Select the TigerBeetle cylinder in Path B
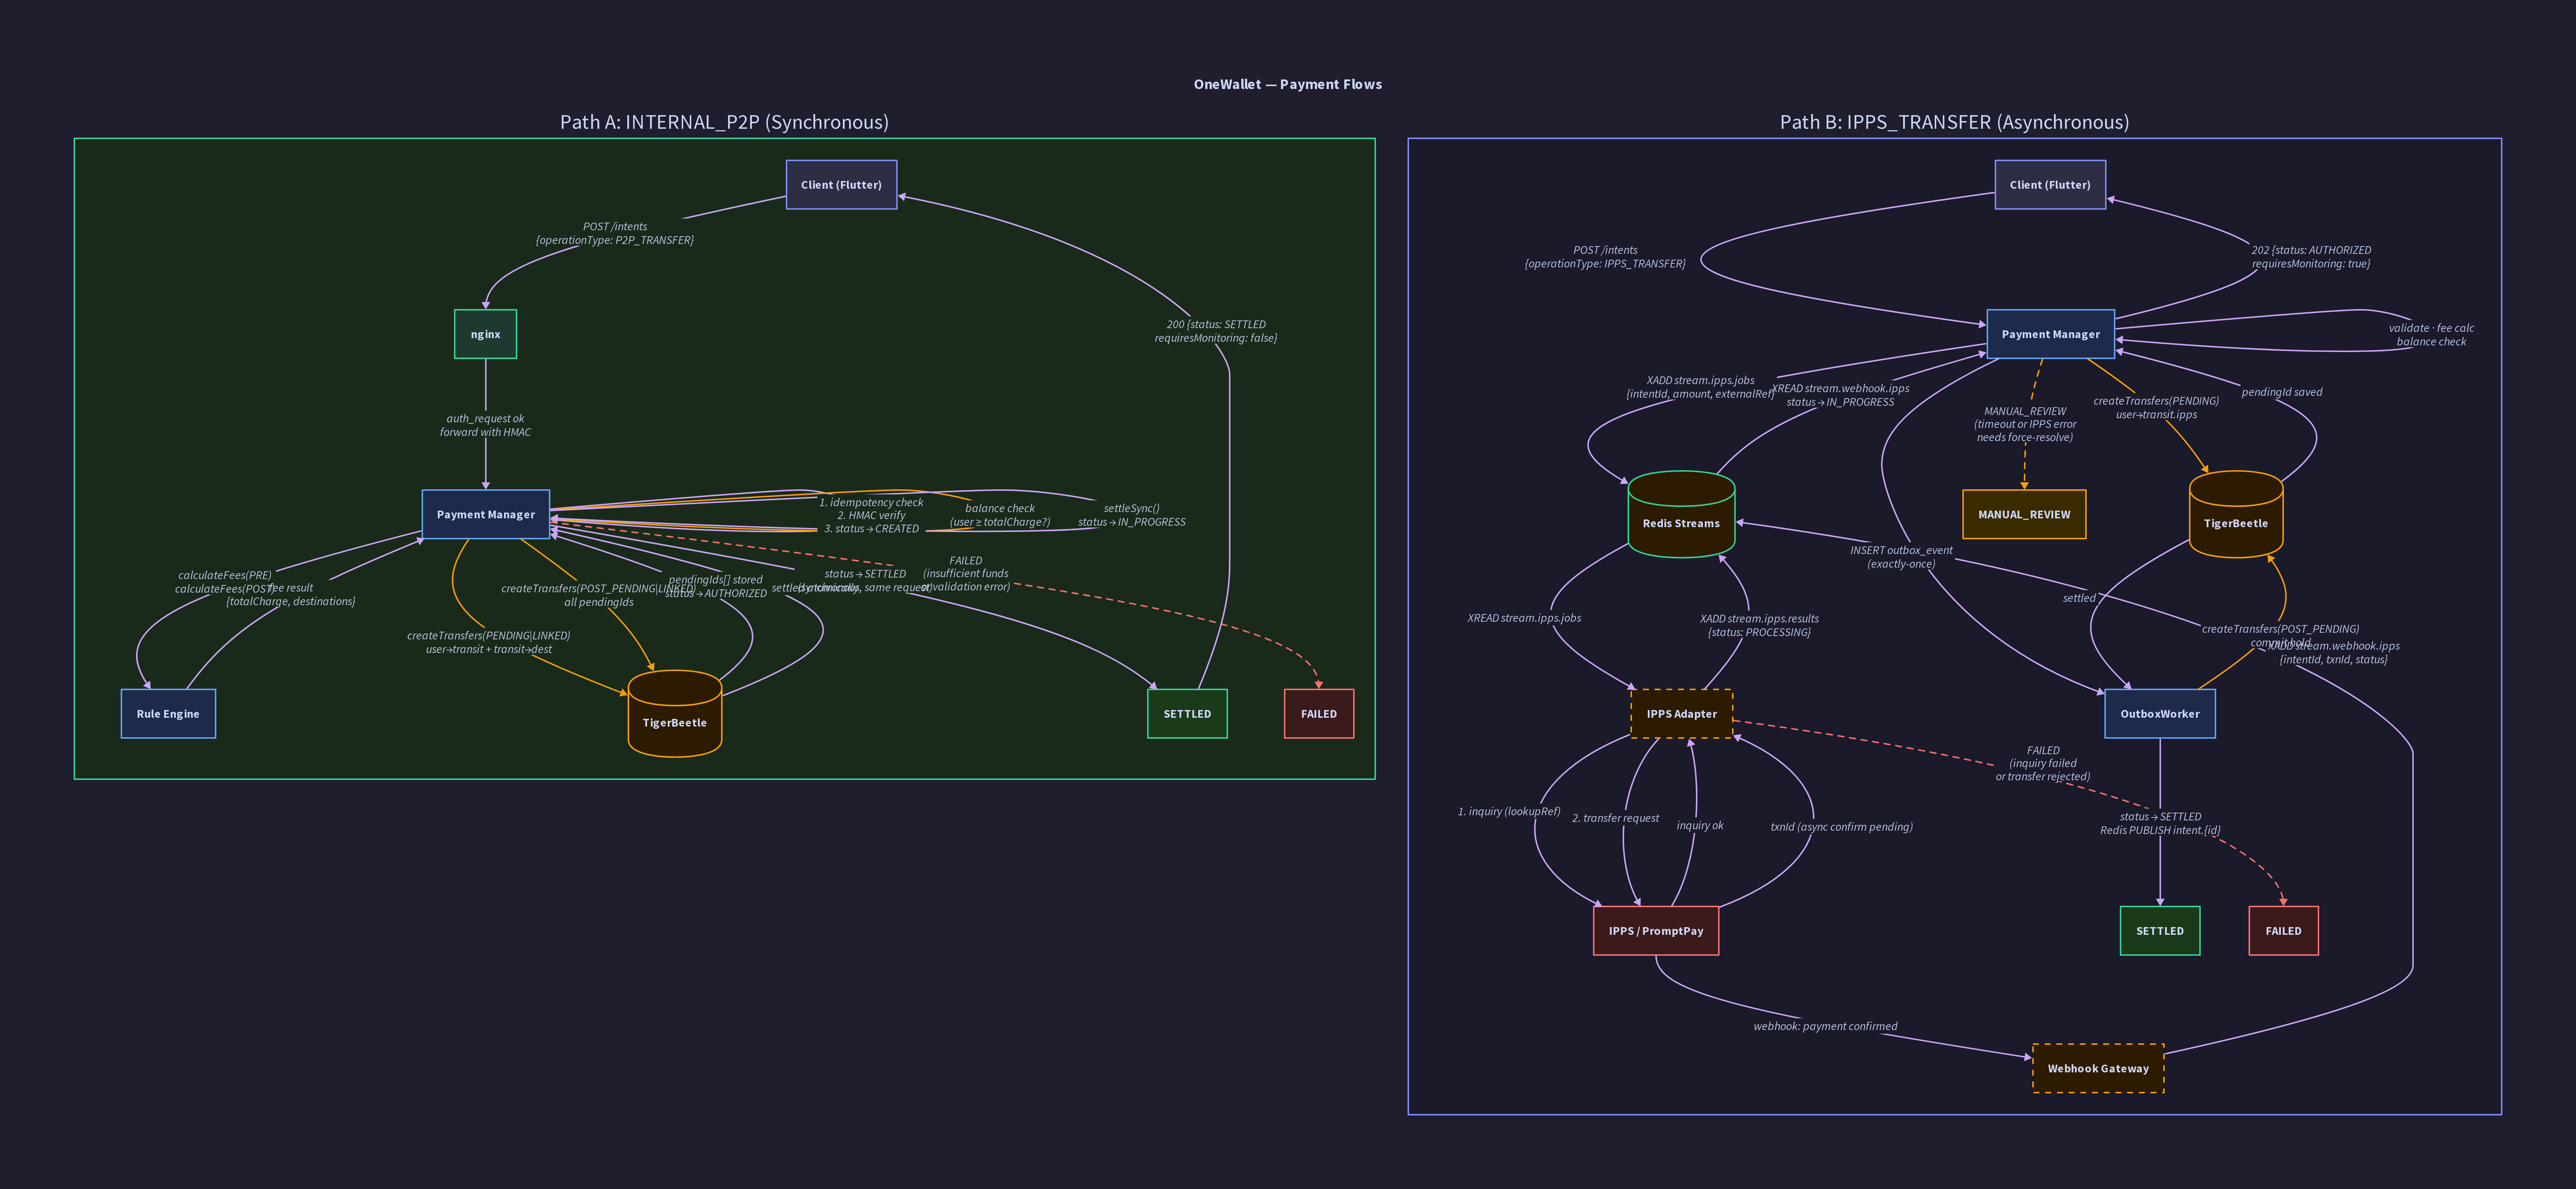This screenshot has width=2576, height=1189. point(2236,514)
